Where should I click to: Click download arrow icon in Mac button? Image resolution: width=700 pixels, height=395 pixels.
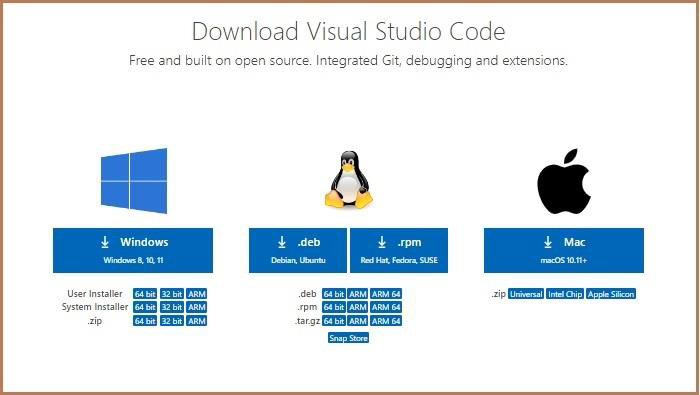[548, 242]
